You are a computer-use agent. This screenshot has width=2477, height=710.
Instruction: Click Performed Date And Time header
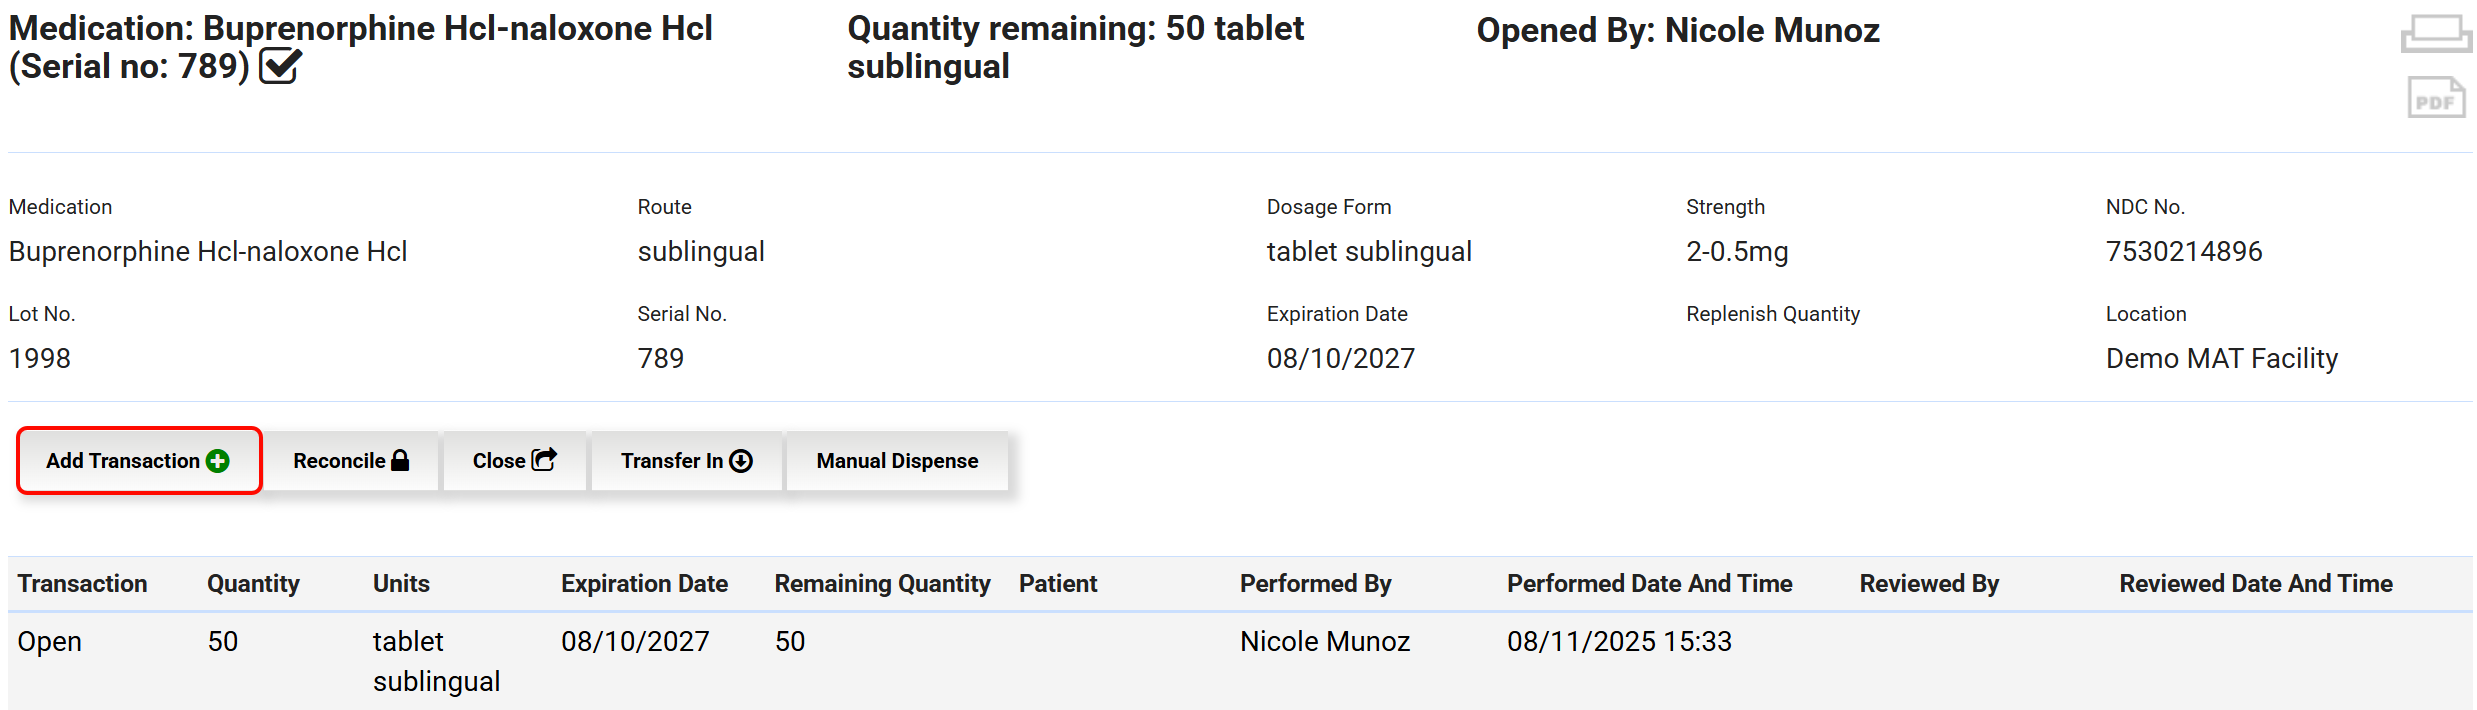pyautogui.click(x=1649, y=584)
